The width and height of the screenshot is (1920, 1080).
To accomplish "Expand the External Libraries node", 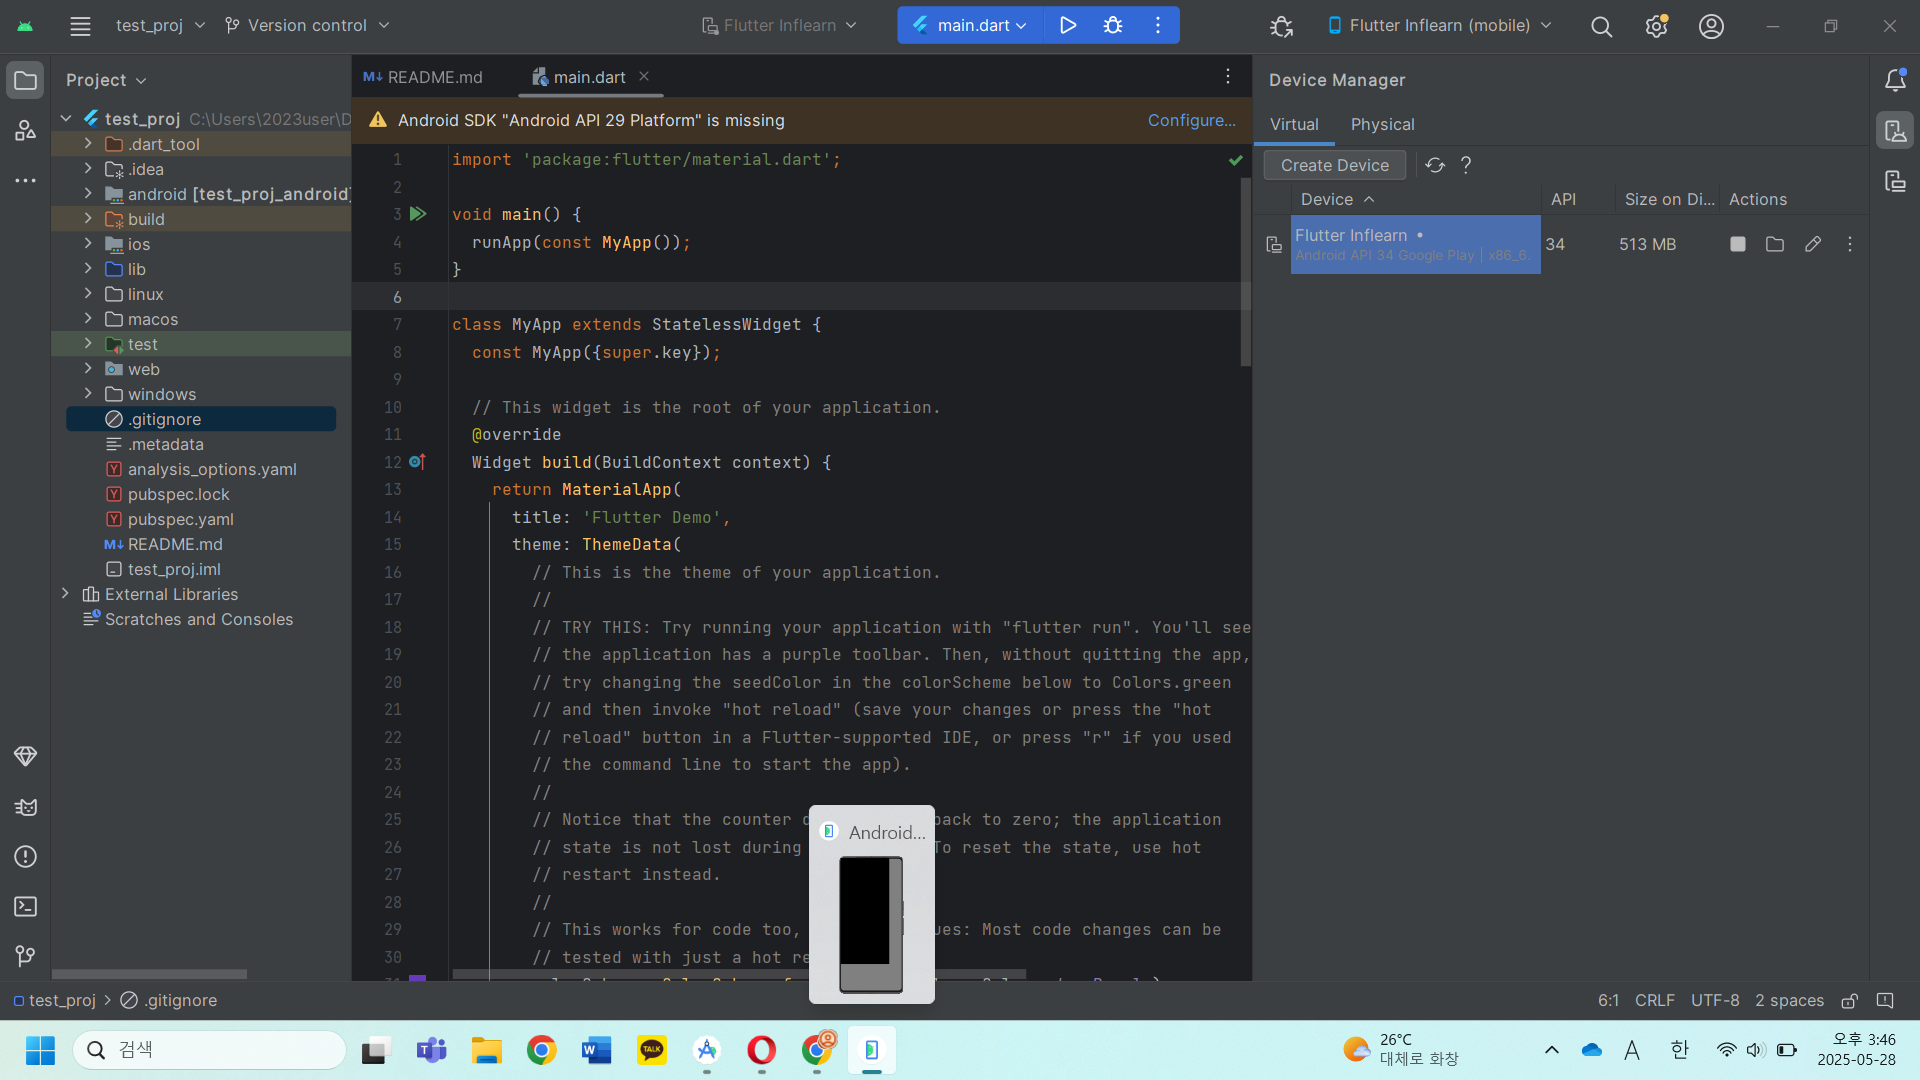I will point(65,594).
